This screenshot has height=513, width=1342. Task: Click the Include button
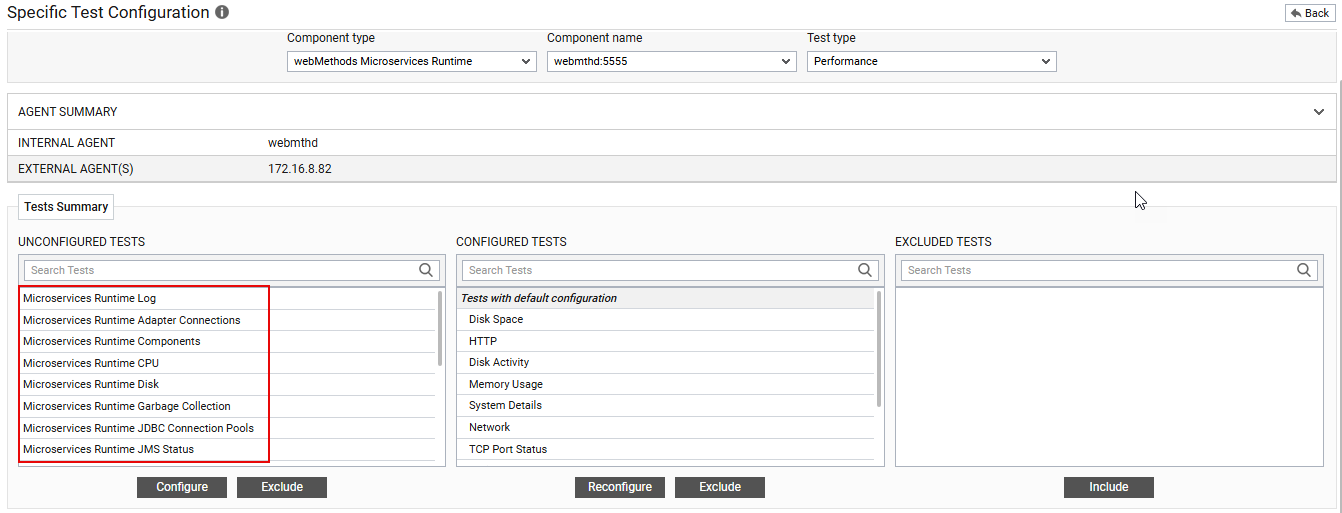point(1108,487)
